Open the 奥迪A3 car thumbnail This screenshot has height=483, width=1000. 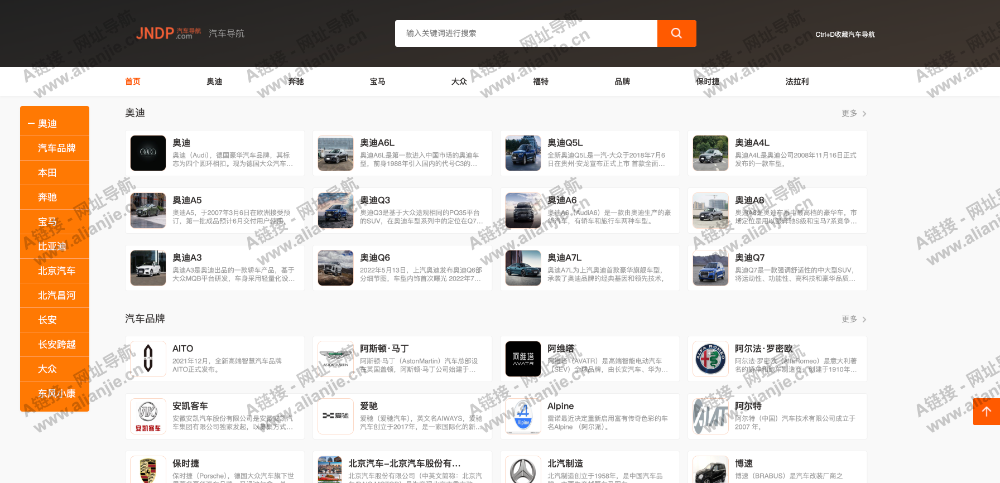click(x=148, y=268)
